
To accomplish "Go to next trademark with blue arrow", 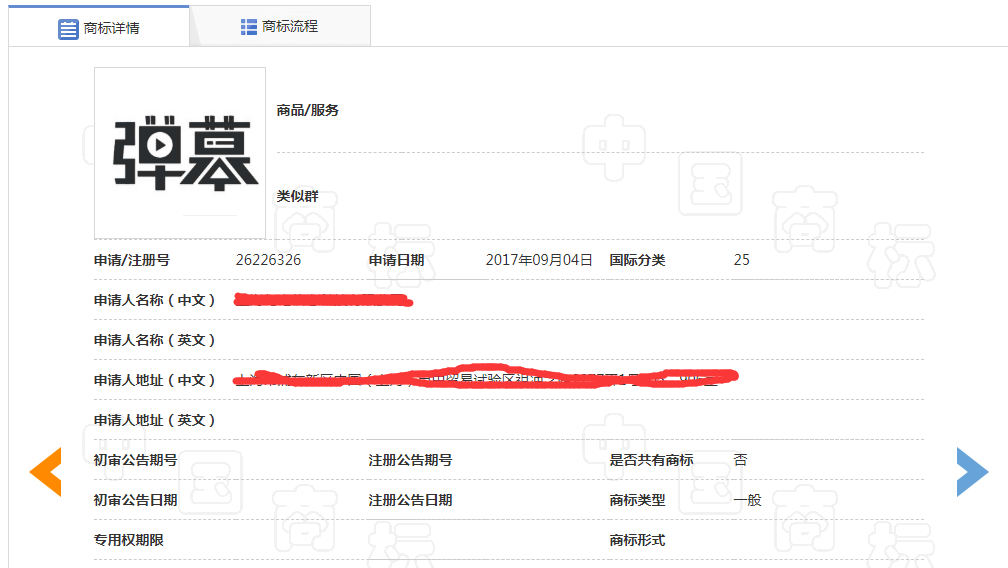I will click(971, 472).
